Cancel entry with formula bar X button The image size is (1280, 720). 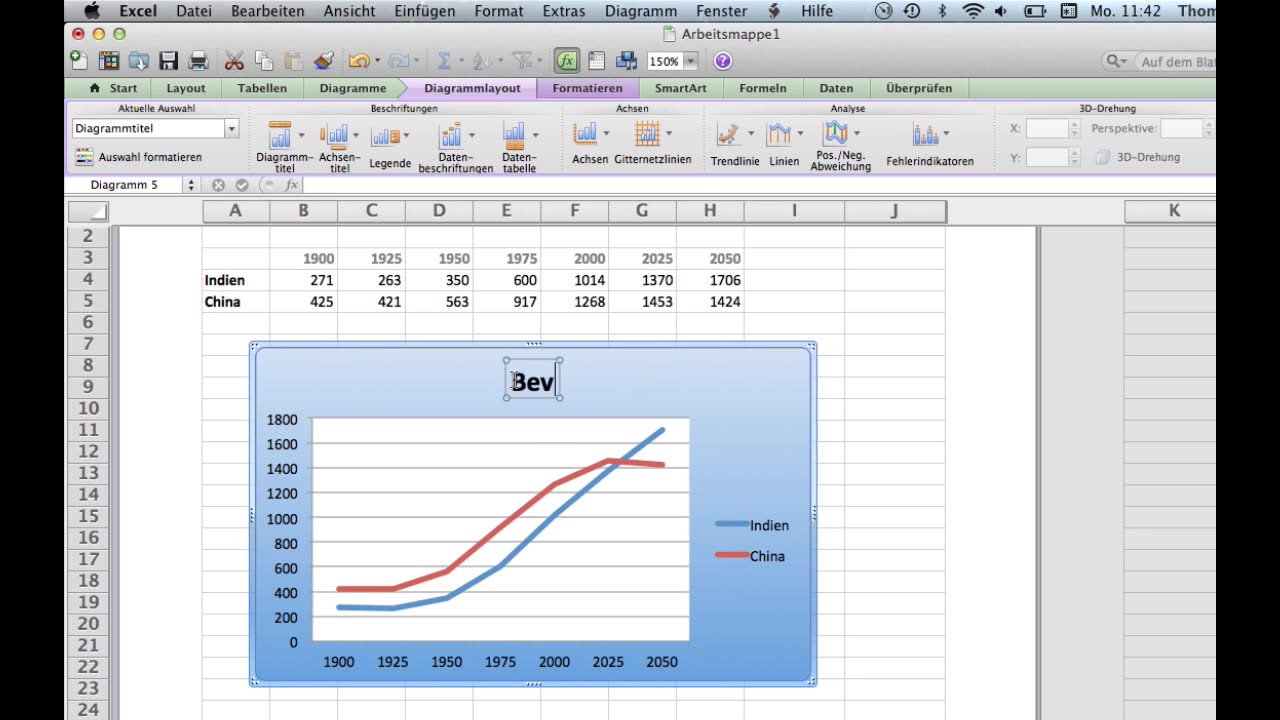(218, 185)
